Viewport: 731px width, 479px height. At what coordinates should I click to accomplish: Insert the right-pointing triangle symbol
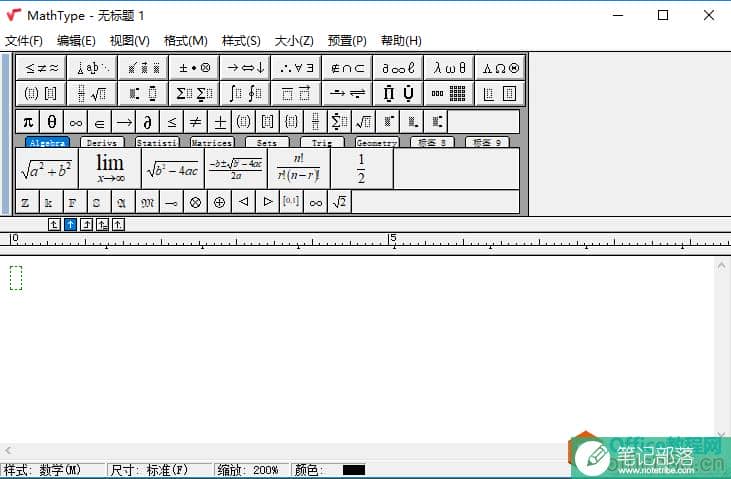[x=268, y=202]
